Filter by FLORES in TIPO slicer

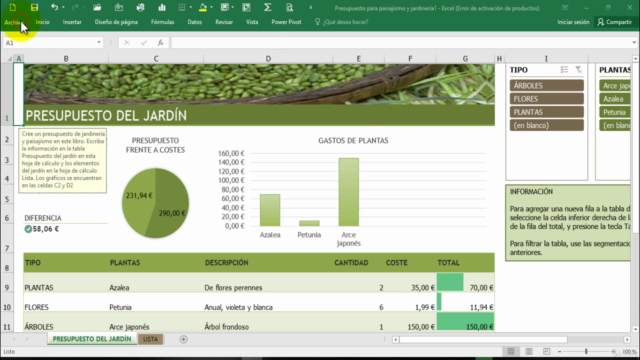[547, 99]
